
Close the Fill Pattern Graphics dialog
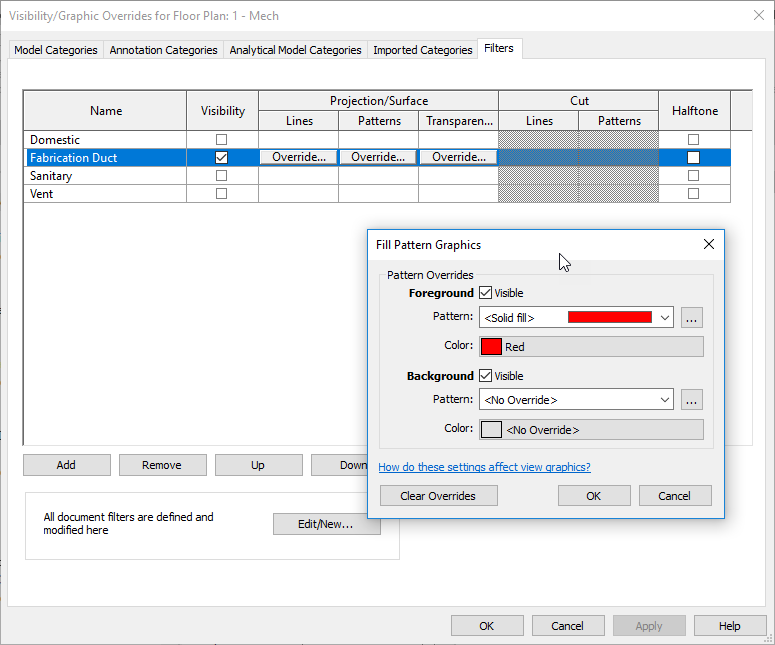pos(708,244)
